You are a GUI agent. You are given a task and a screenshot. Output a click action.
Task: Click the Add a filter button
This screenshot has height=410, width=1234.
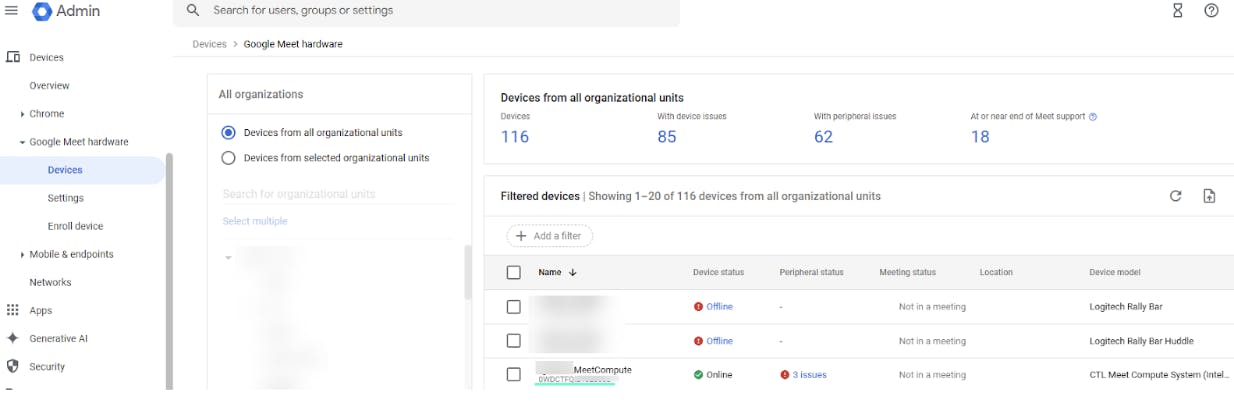coord(549,236)
